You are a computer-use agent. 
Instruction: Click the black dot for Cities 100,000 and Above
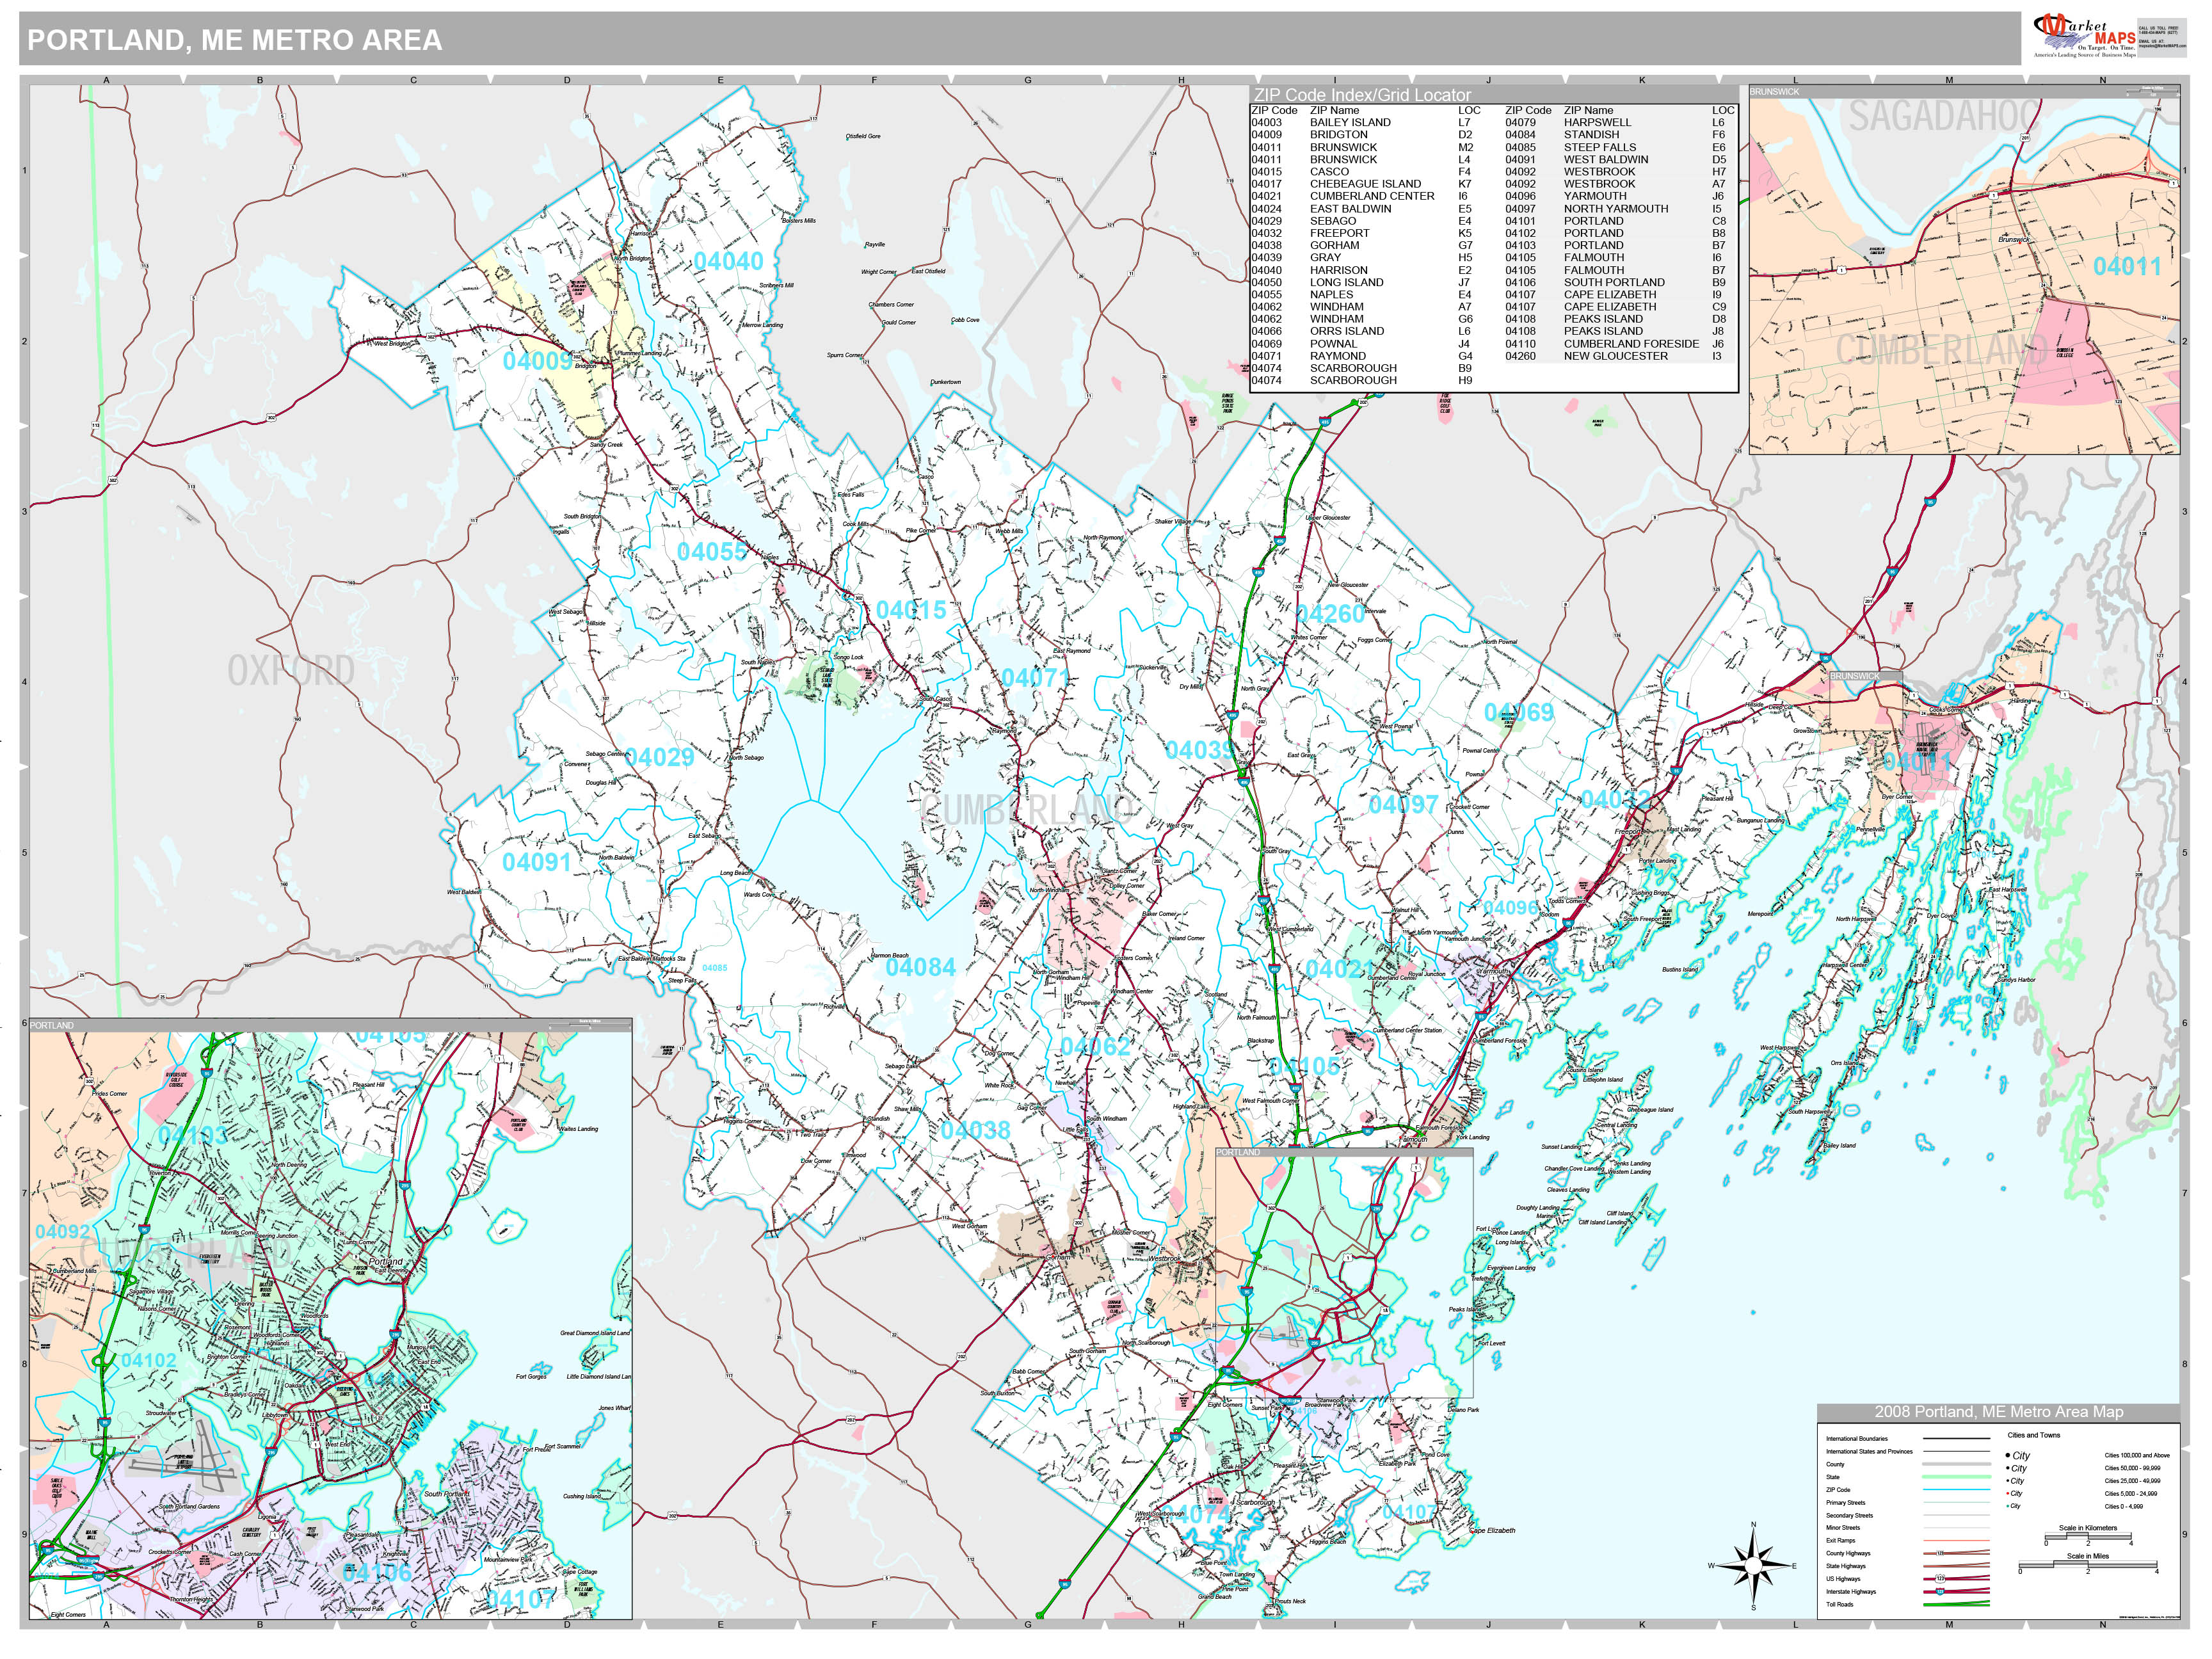pyautogui.click(x=2008, y=1455)
